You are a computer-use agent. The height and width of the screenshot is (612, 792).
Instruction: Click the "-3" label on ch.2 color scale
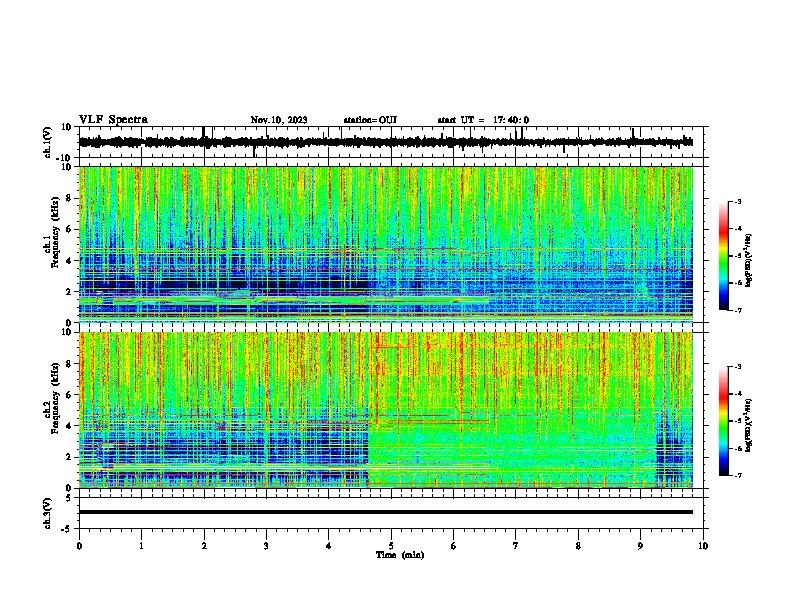[x=738, y=367]
